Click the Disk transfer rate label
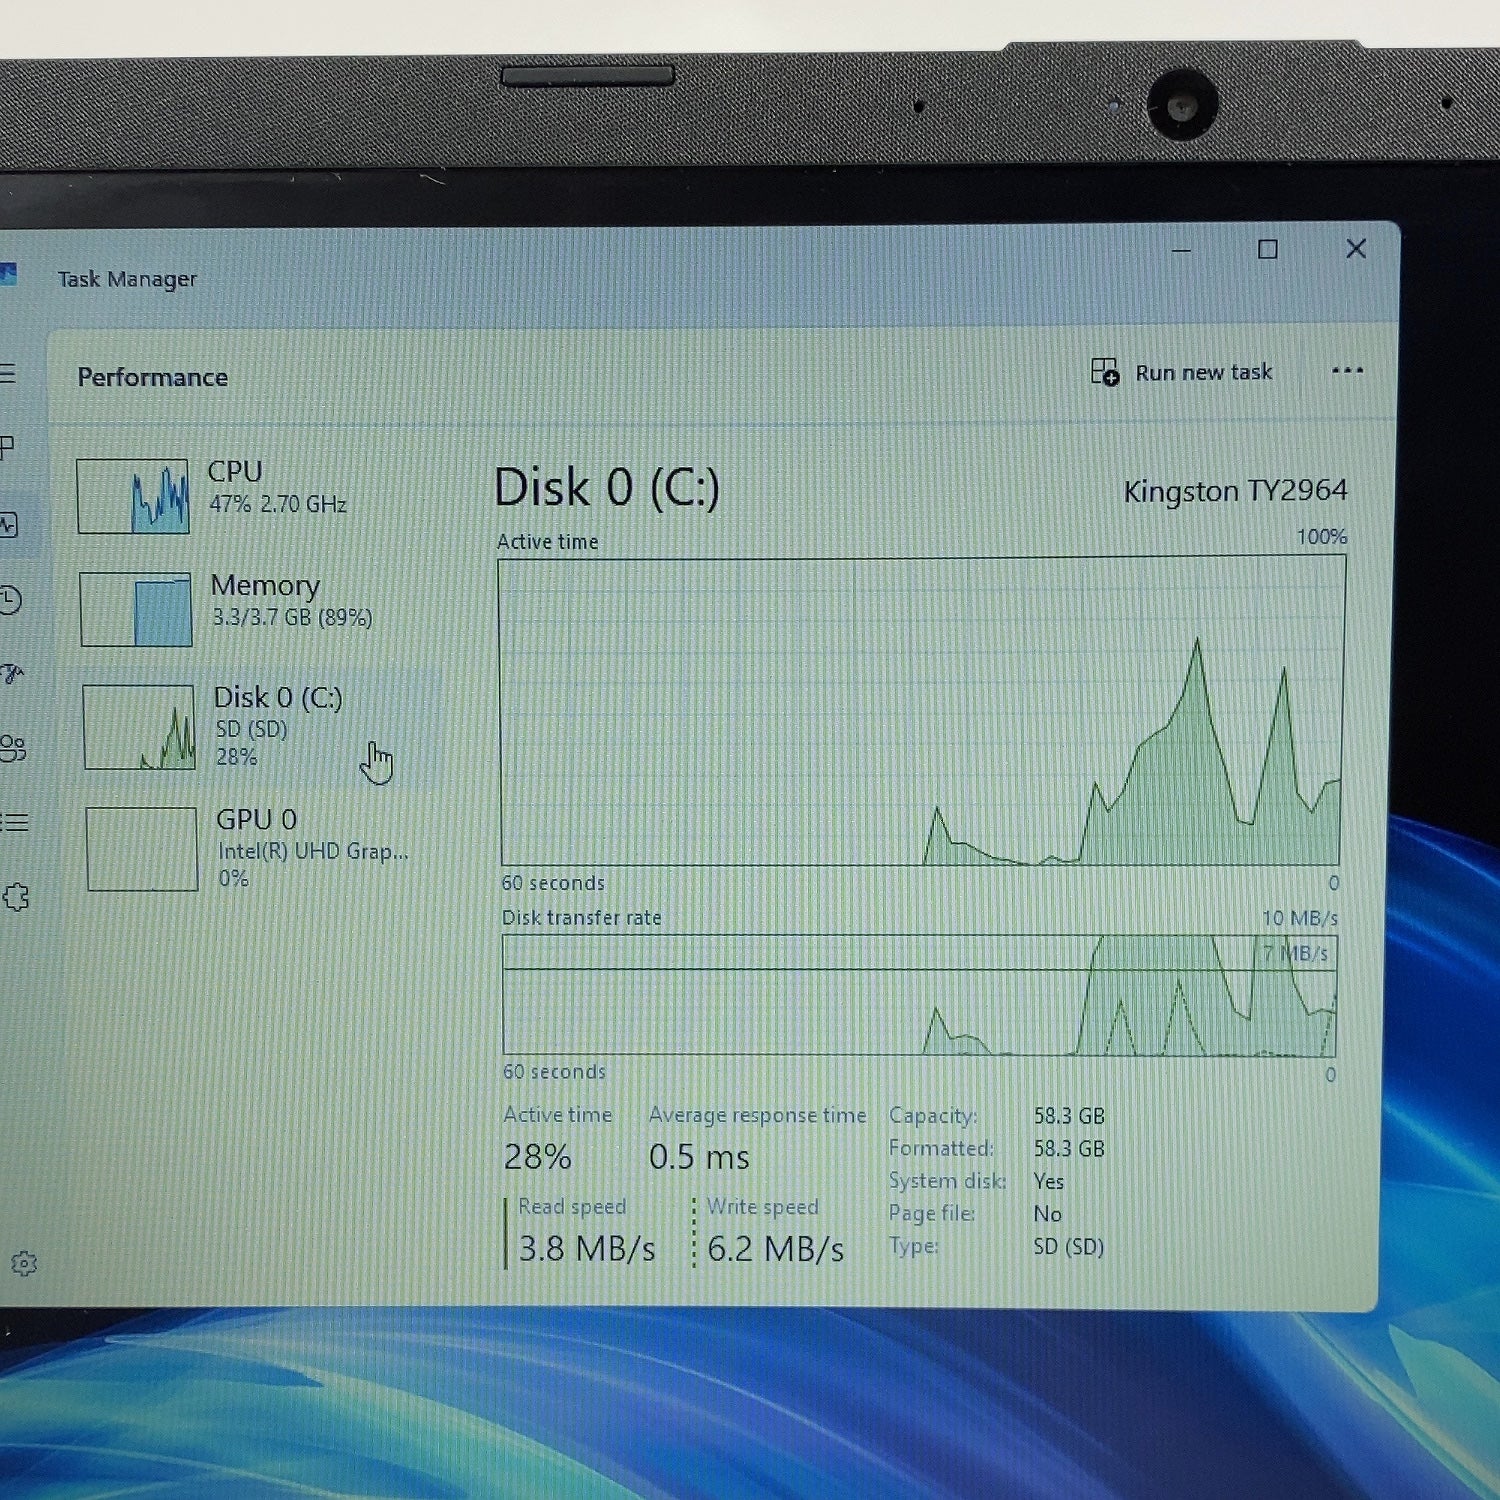Screen dimensions: 1500x1500 581,918
